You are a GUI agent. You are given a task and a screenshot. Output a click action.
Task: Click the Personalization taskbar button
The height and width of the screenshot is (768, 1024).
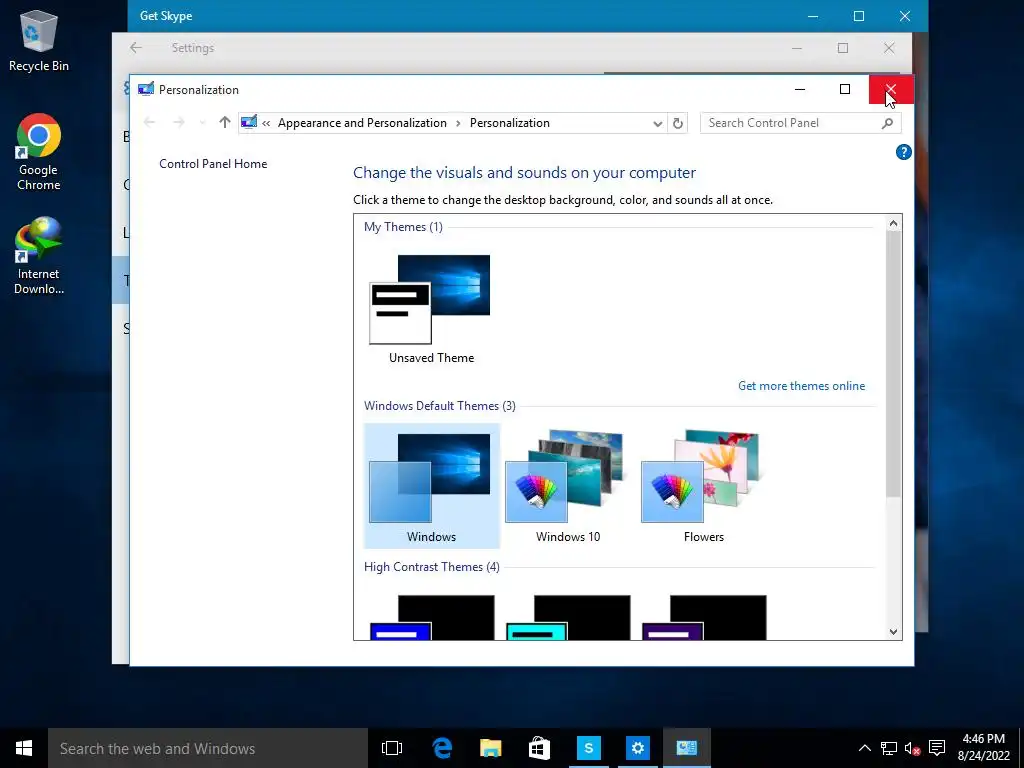click(686, 748)
